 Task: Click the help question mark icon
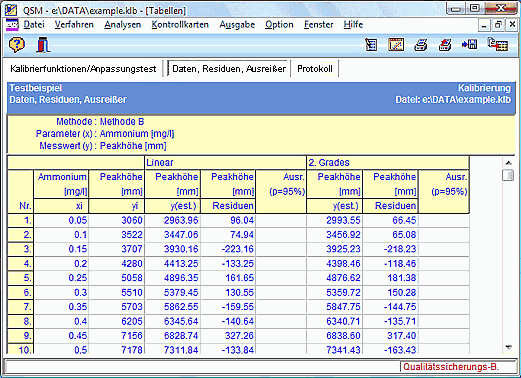point(16,45)
